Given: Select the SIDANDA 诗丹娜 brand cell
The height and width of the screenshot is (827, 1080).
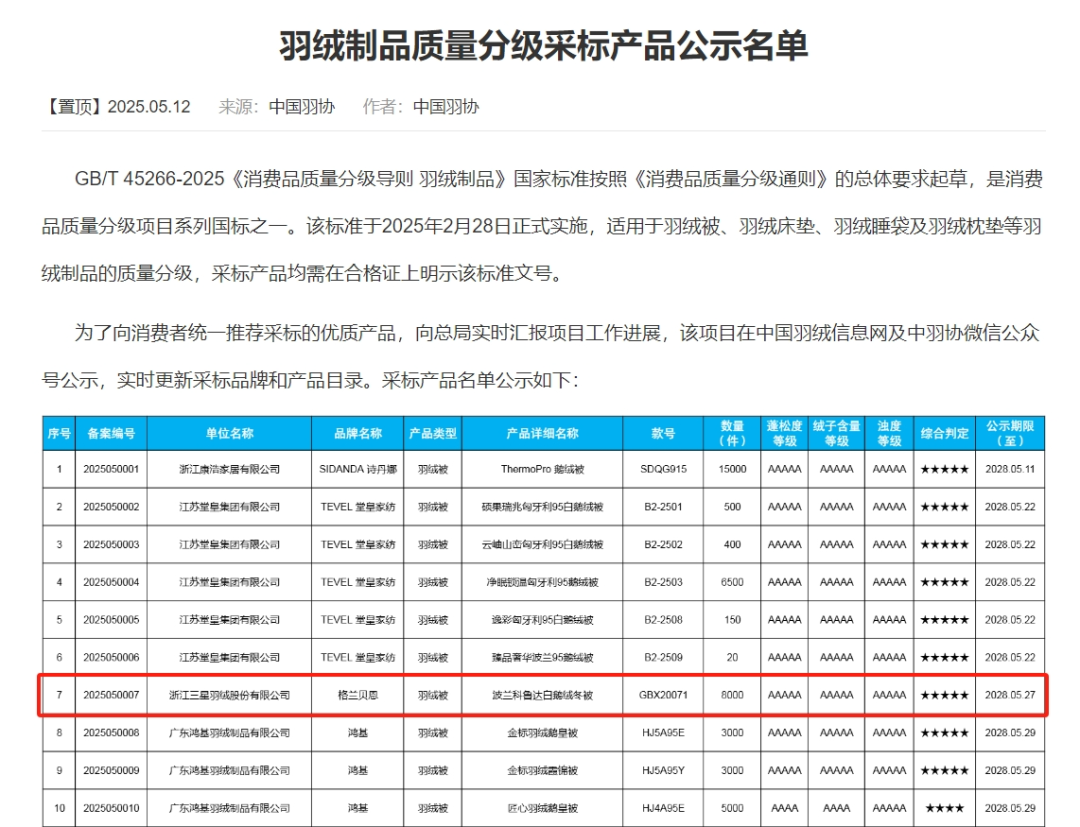Looking at the screenshot, I should click(358, 469).
